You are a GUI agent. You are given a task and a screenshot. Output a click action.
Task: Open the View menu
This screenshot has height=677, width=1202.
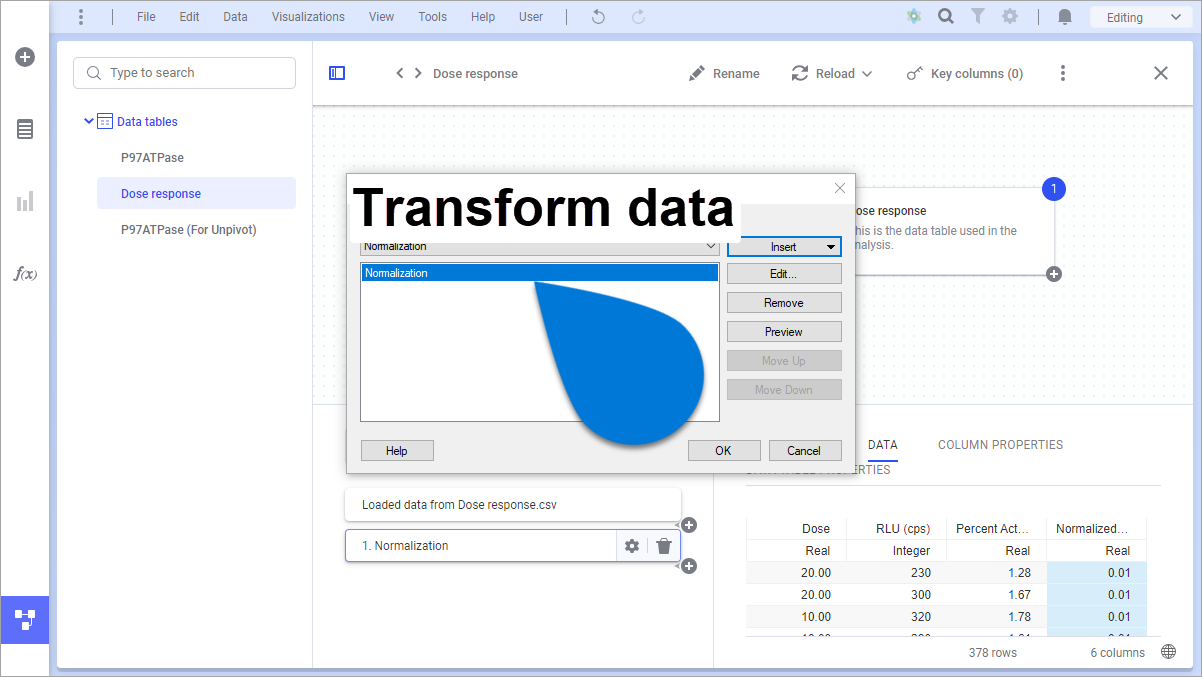click(x=381, y=17)
